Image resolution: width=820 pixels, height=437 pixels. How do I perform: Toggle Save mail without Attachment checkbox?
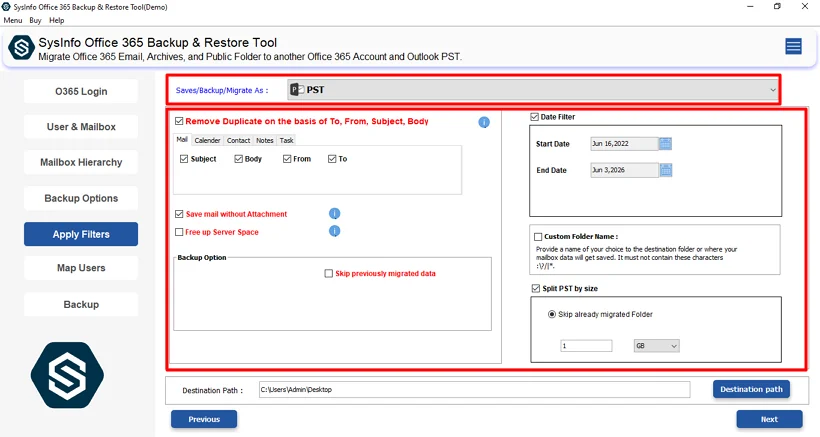point(179,214)
